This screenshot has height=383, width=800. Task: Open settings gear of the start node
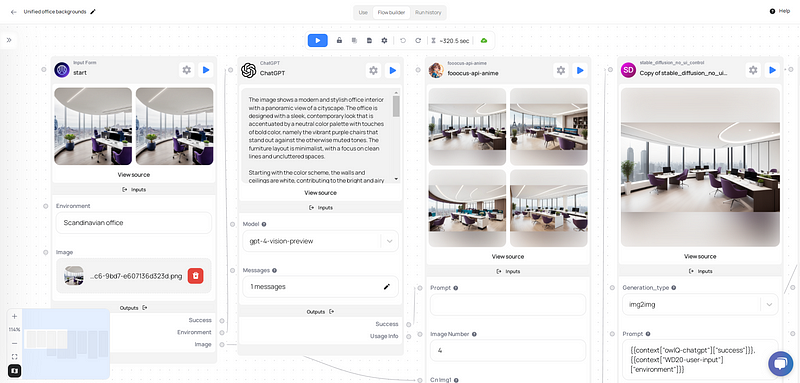[187, 70]
